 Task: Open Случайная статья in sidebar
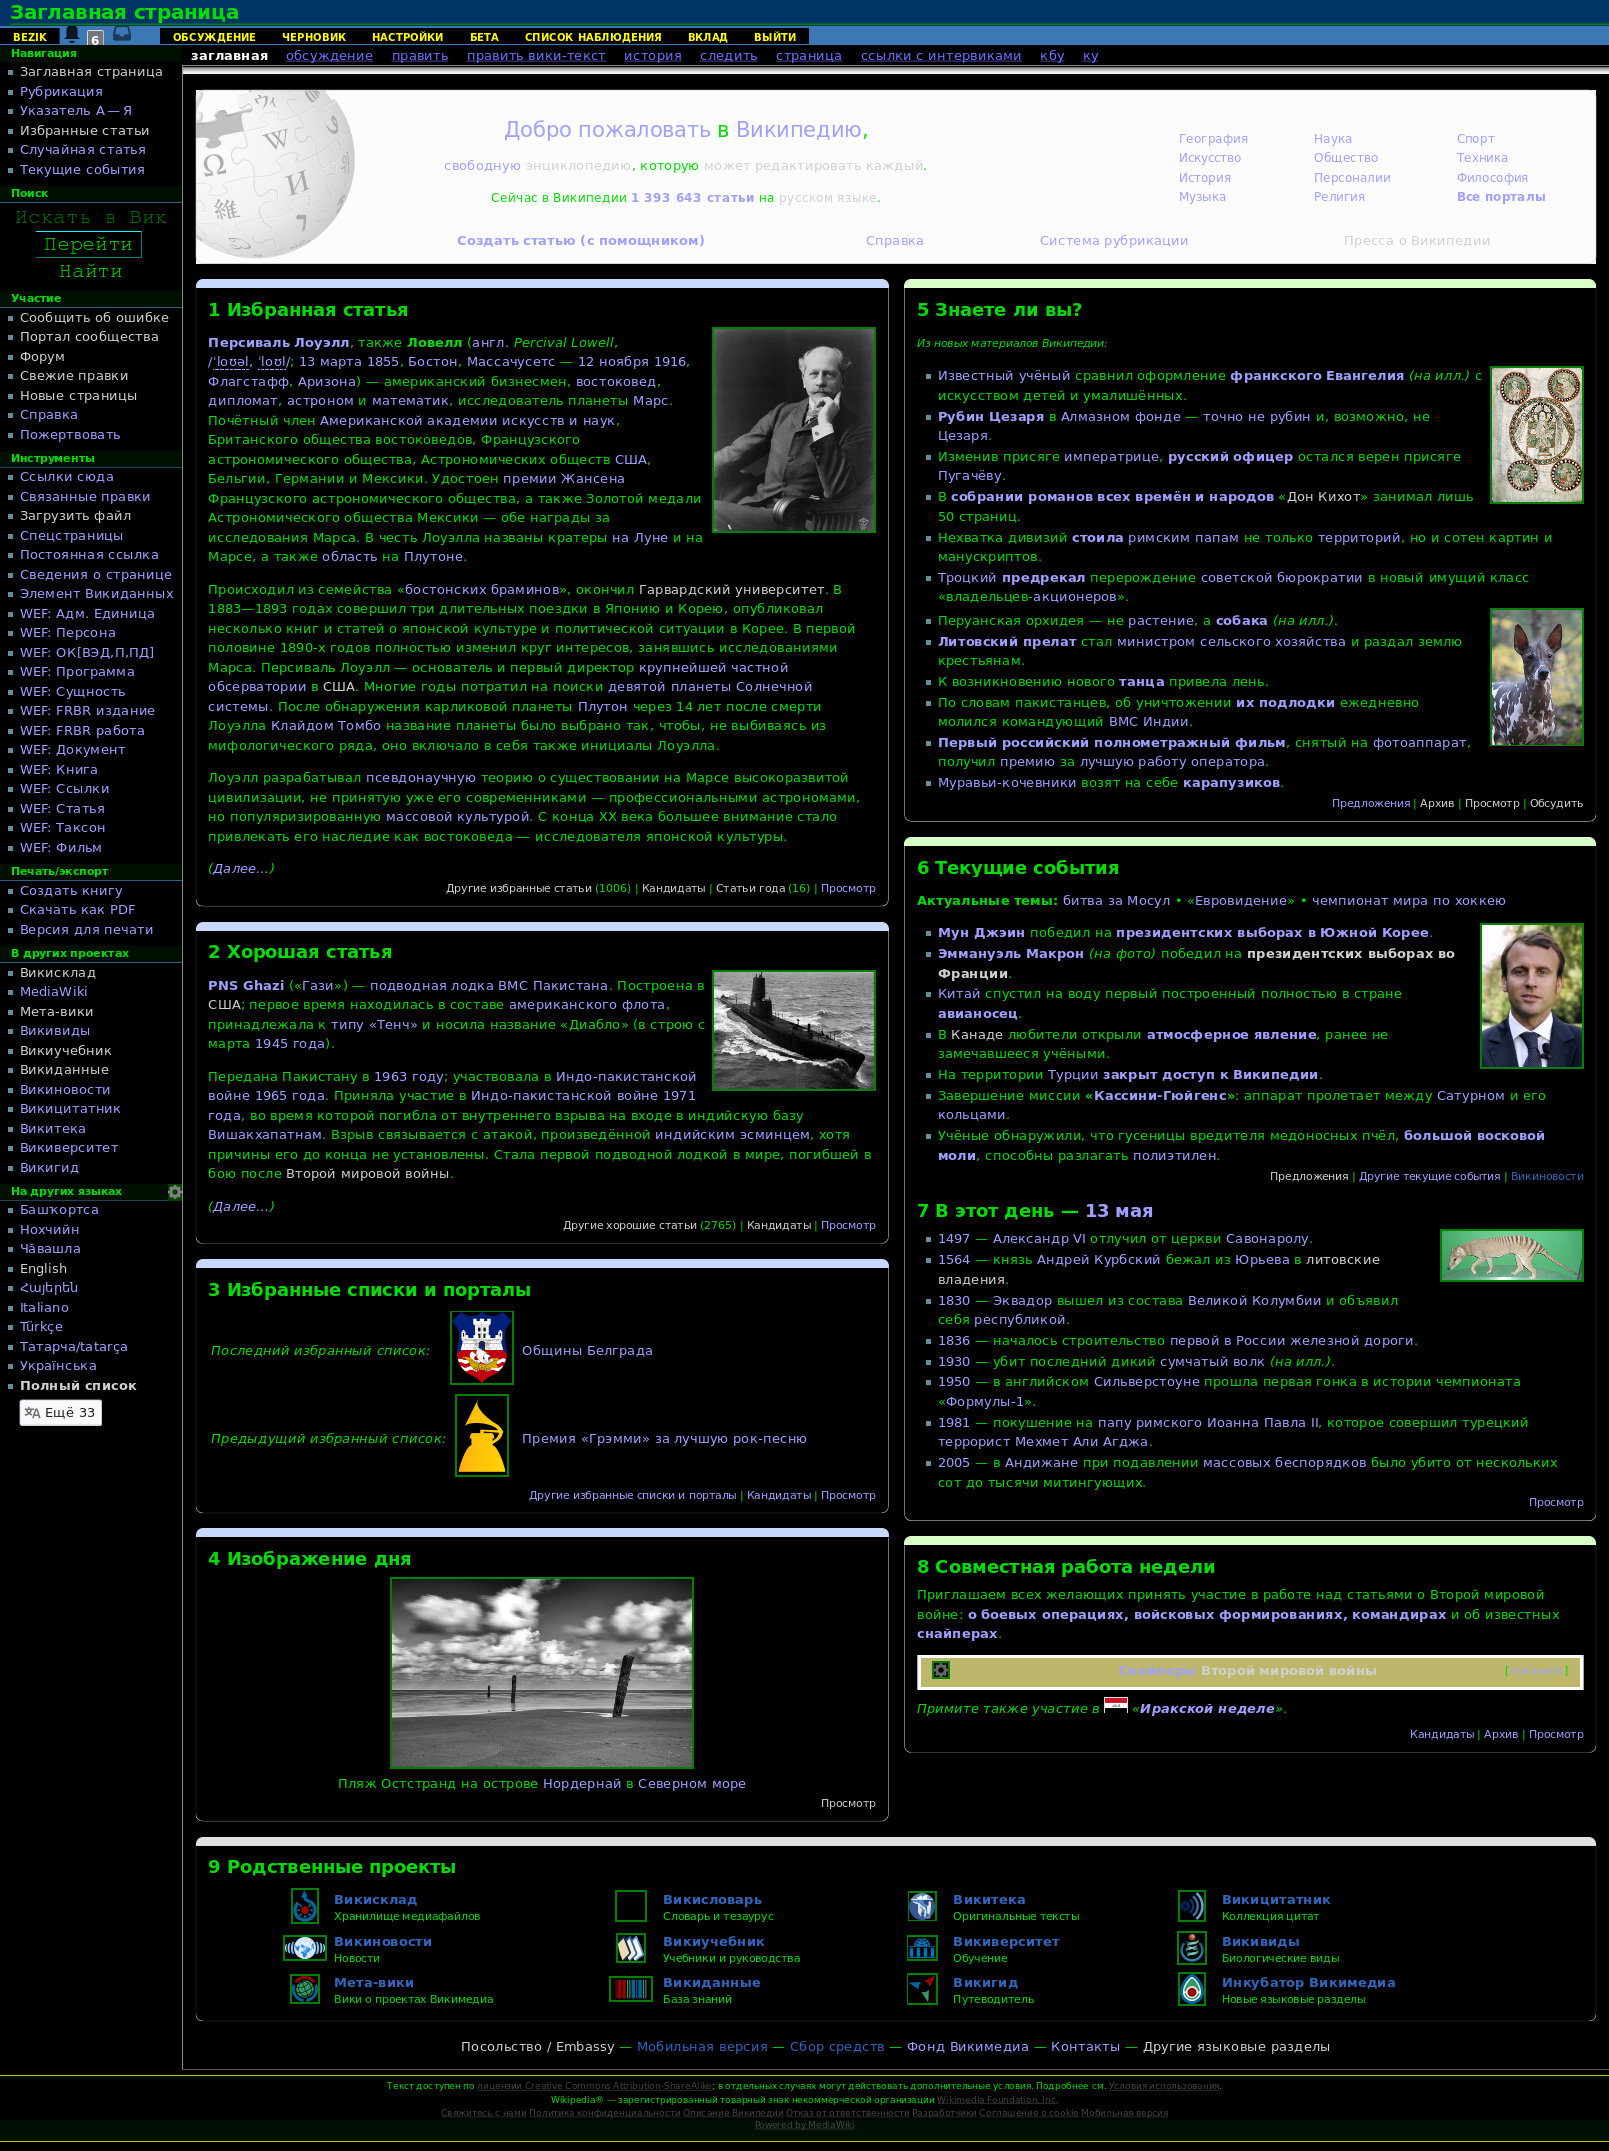83,150
